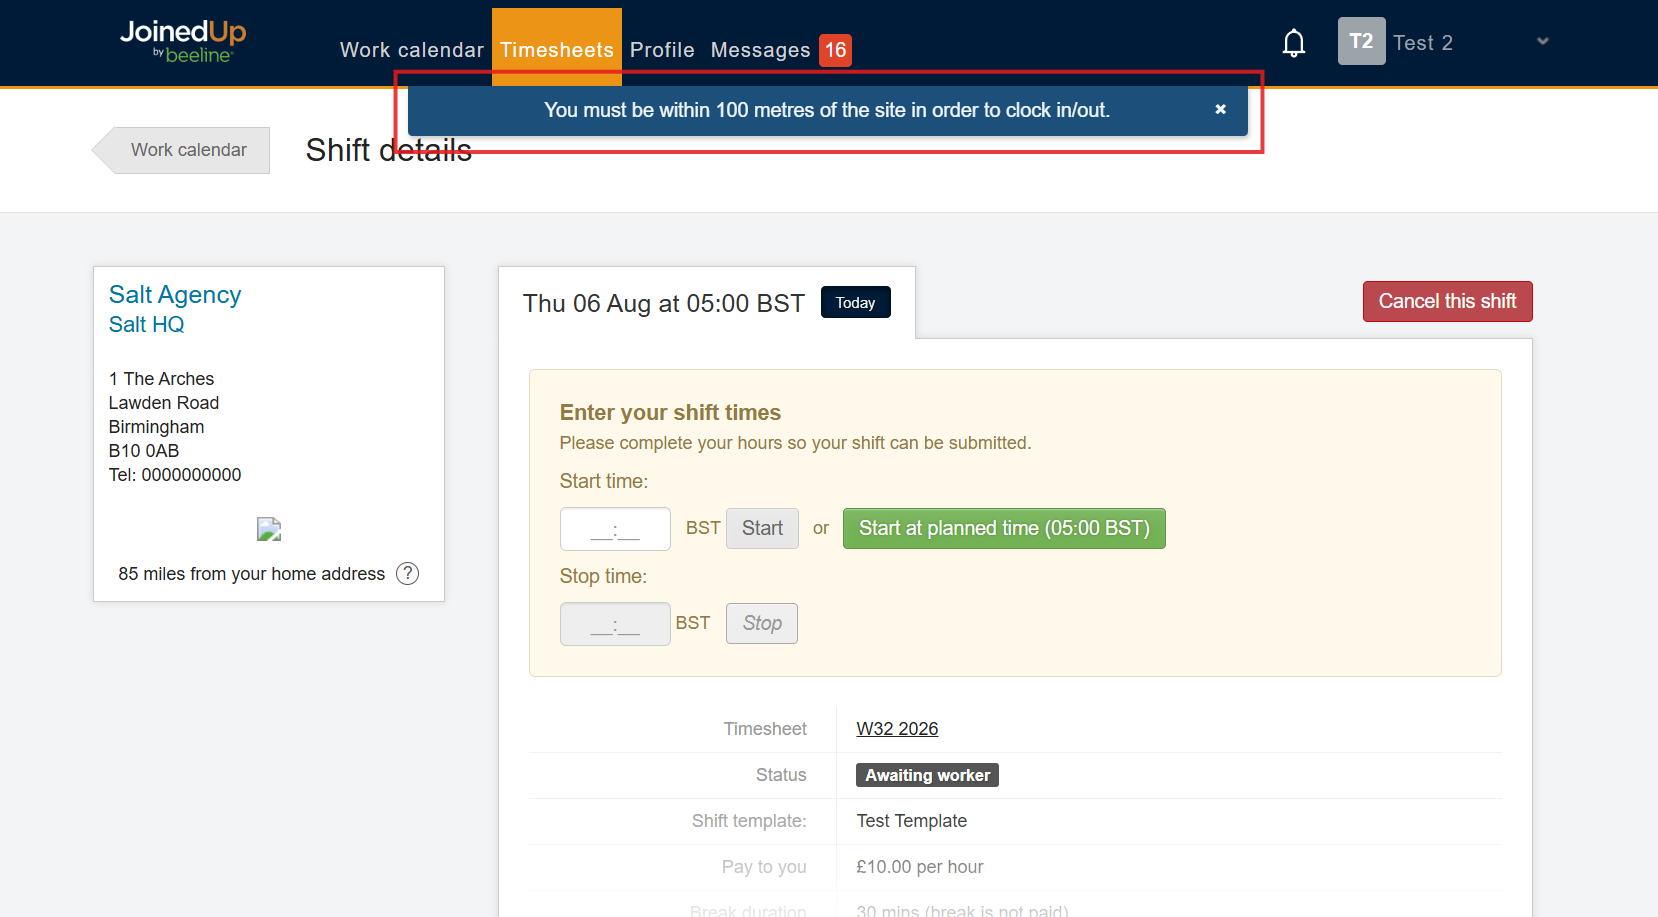This screenshot has width=1658, height=917.
Task: Start at planned time 05:00 BST
Action: (1004, 528)
